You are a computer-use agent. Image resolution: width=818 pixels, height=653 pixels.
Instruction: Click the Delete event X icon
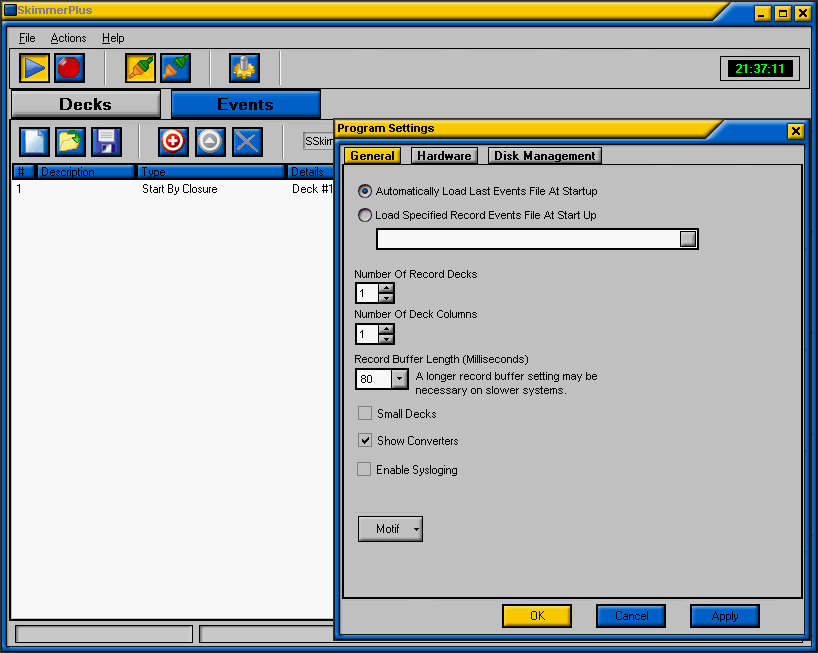pyautogui.click(x=247, y=141)
